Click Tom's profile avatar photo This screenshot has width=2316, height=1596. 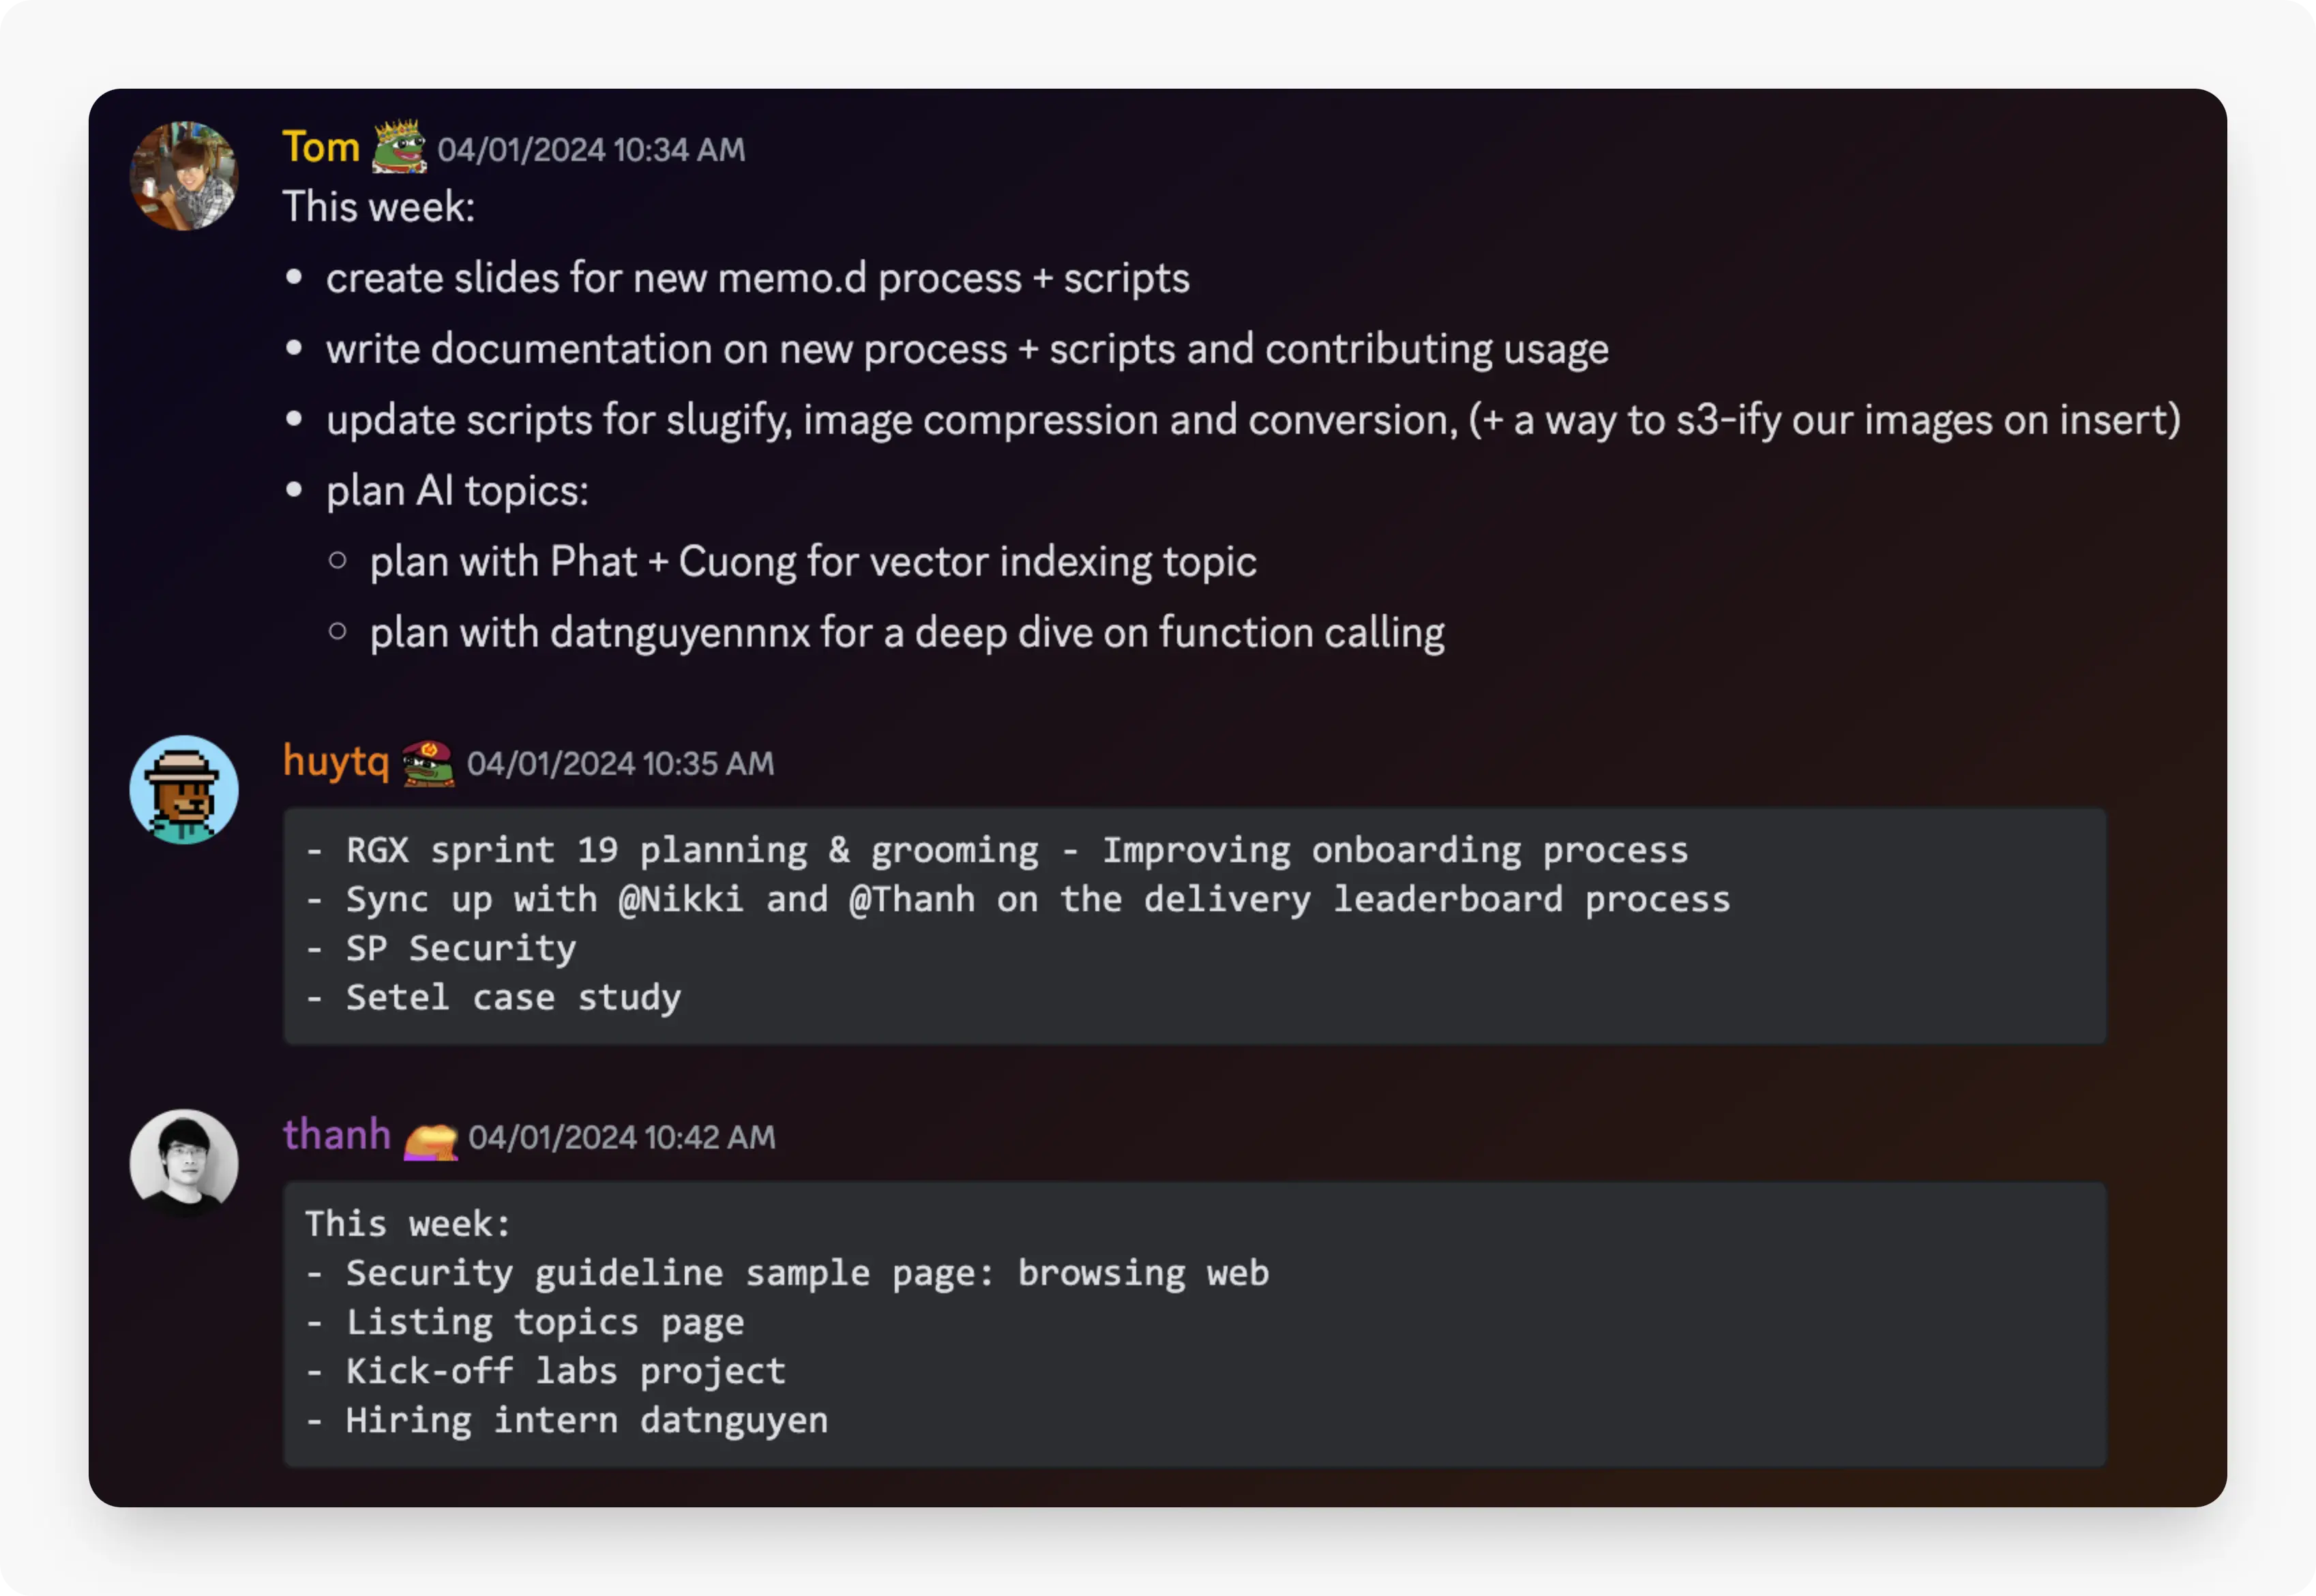[x=184, y=176]
